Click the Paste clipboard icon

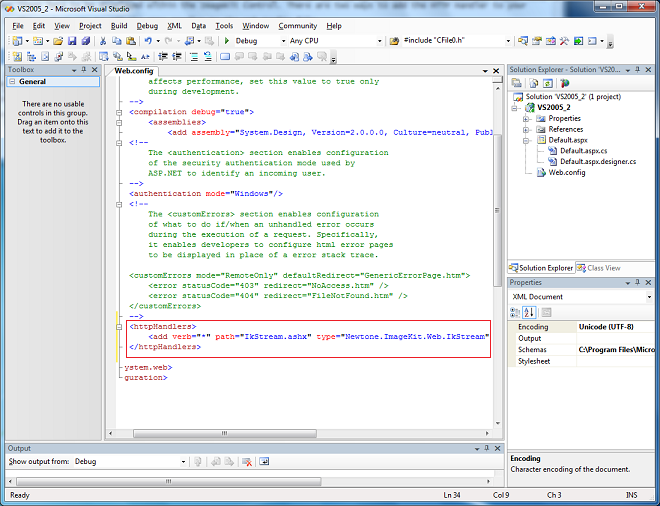pyautogui.click(x=131, y=41)
